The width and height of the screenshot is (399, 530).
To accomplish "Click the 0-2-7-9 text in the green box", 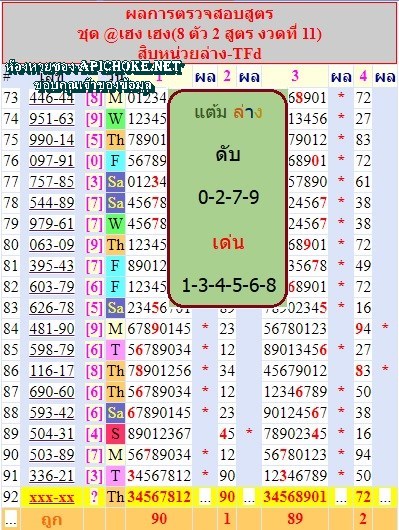I will coord(229,197).
